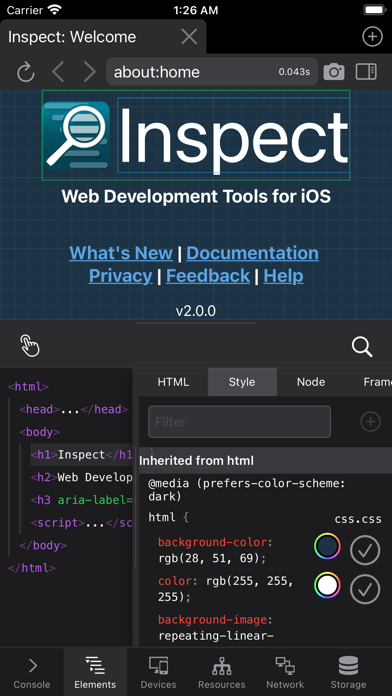Close the Inspect: Welcome tab

pyautogui.click(x=189, y=37)
